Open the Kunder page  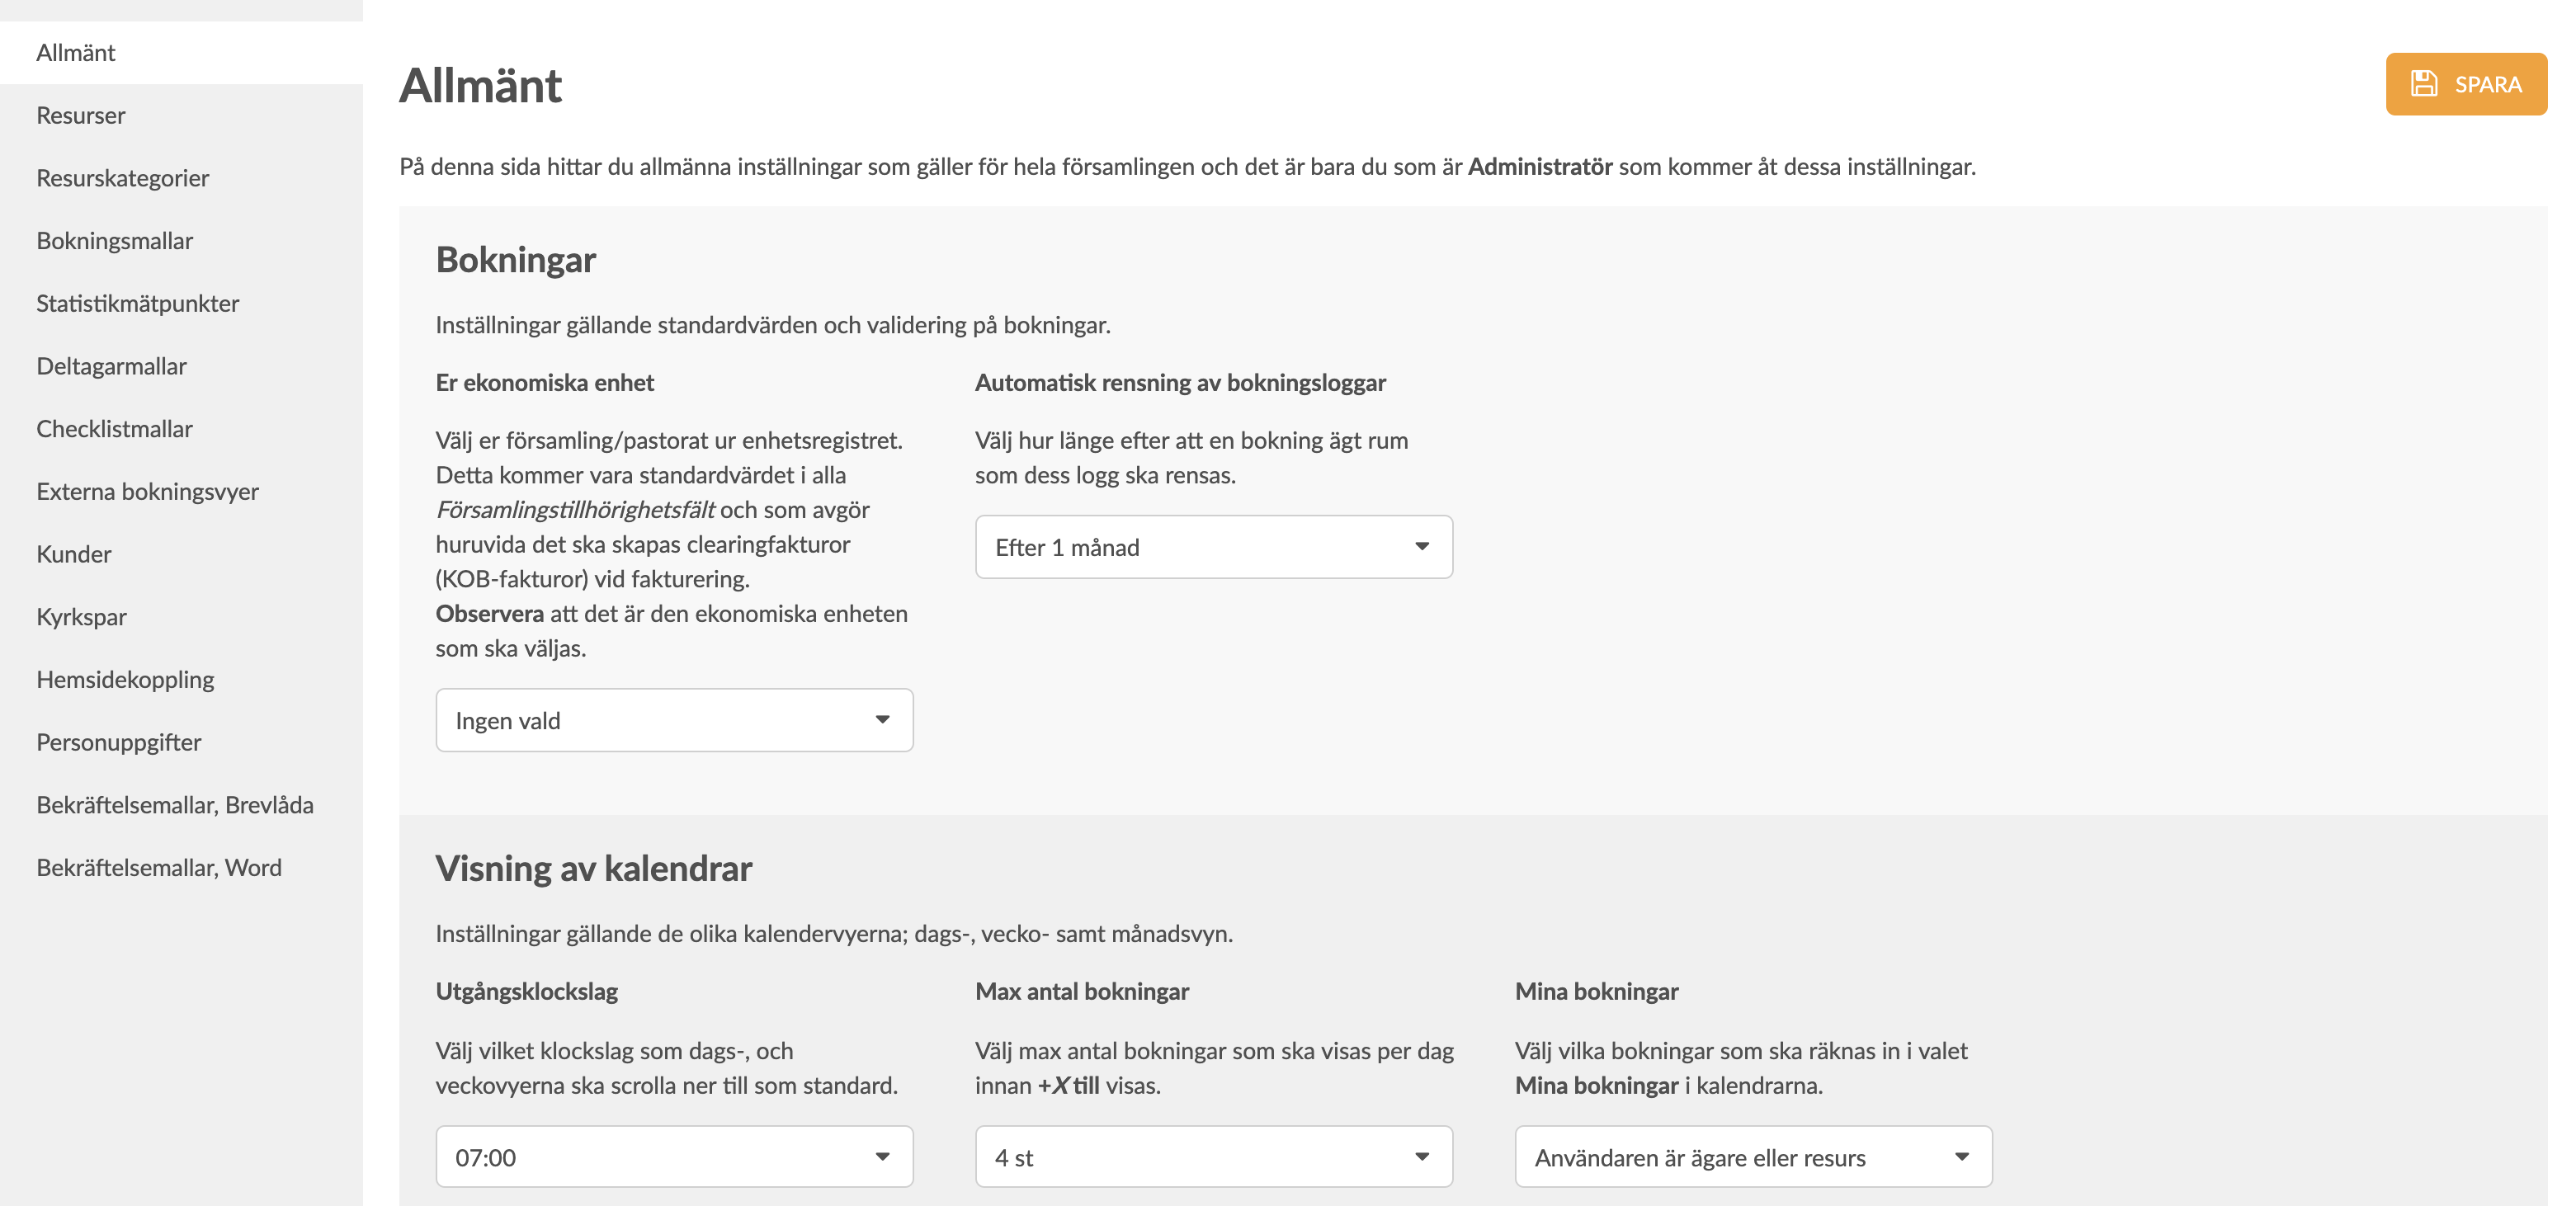point(73,554)
